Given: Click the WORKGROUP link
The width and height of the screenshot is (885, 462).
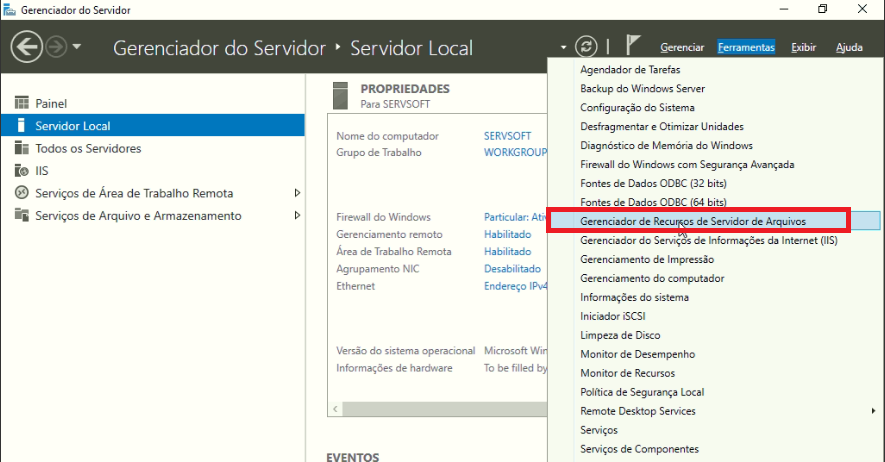Looking at the screenshot, I should (x=515, y=153).
